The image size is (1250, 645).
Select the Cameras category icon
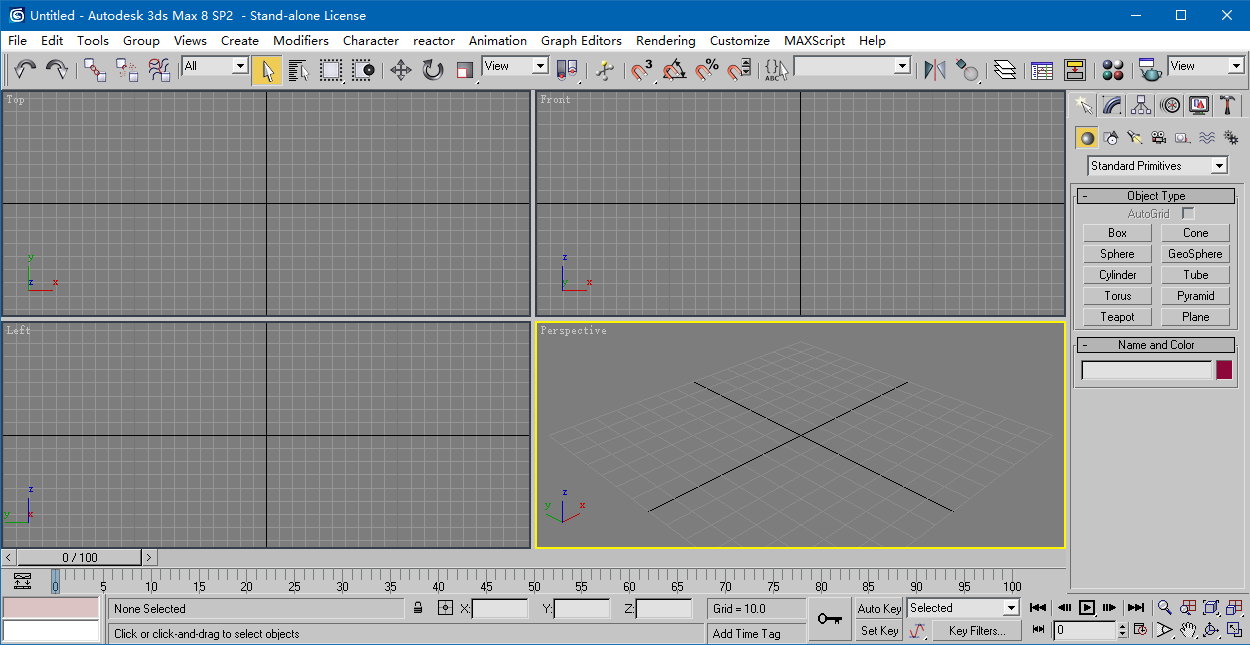pos(1159,138)
